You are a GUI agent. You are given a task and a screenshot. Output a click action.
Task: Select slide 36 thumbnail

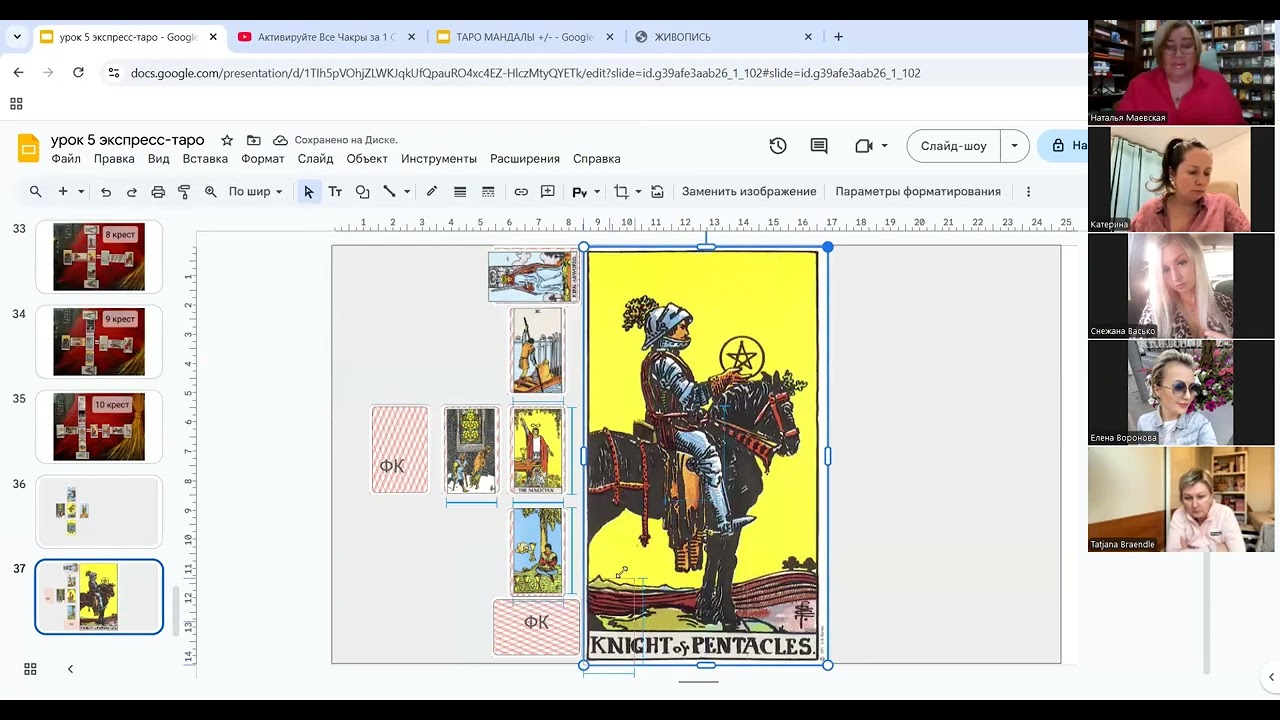[99, 512]
